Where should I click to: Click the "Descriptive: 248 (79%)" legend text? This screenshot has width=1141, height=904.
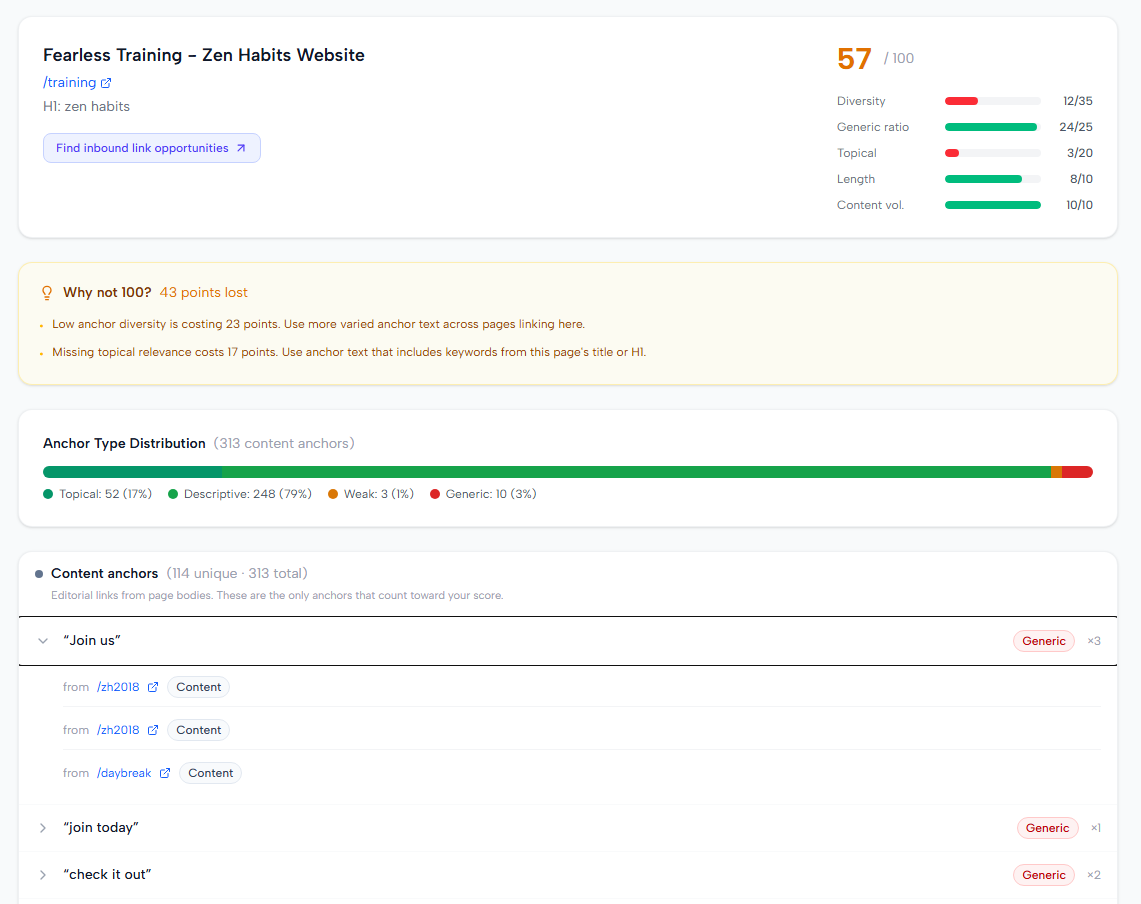(x=247, y=494)
